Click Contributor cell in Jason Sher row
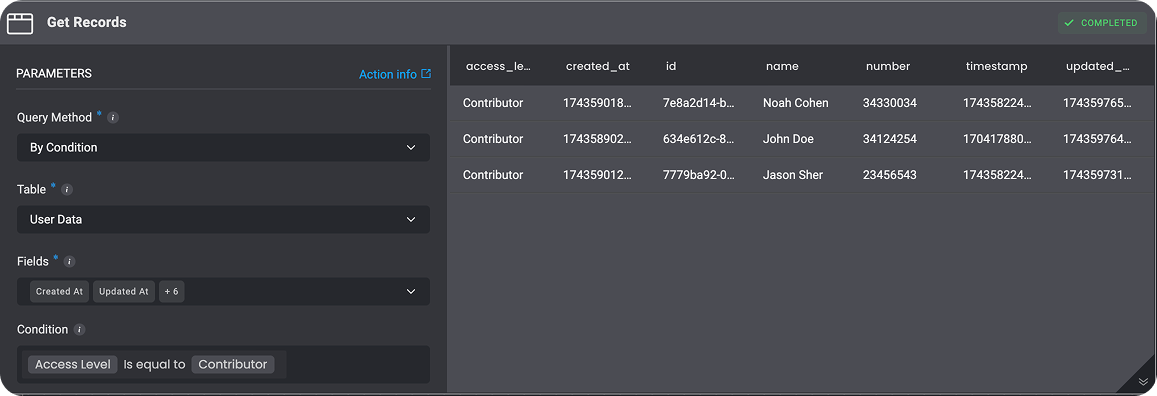Viewport: 1157px width, 396px height. pos(493,176)
